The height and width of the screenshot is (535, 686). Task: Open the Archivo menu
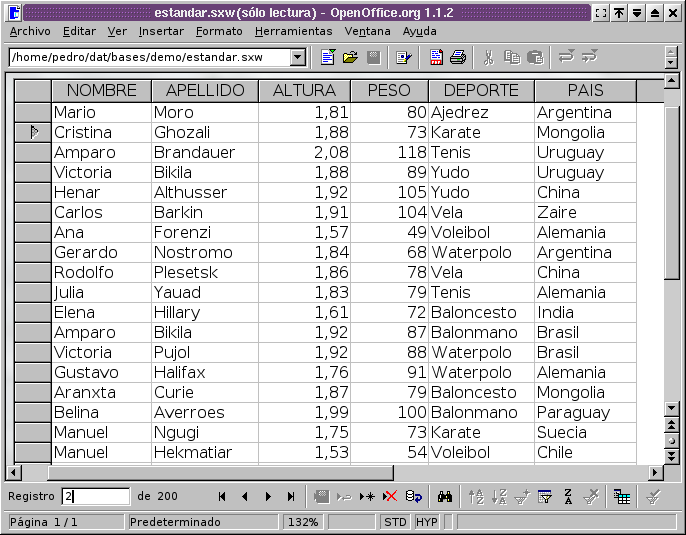point(29,31)
